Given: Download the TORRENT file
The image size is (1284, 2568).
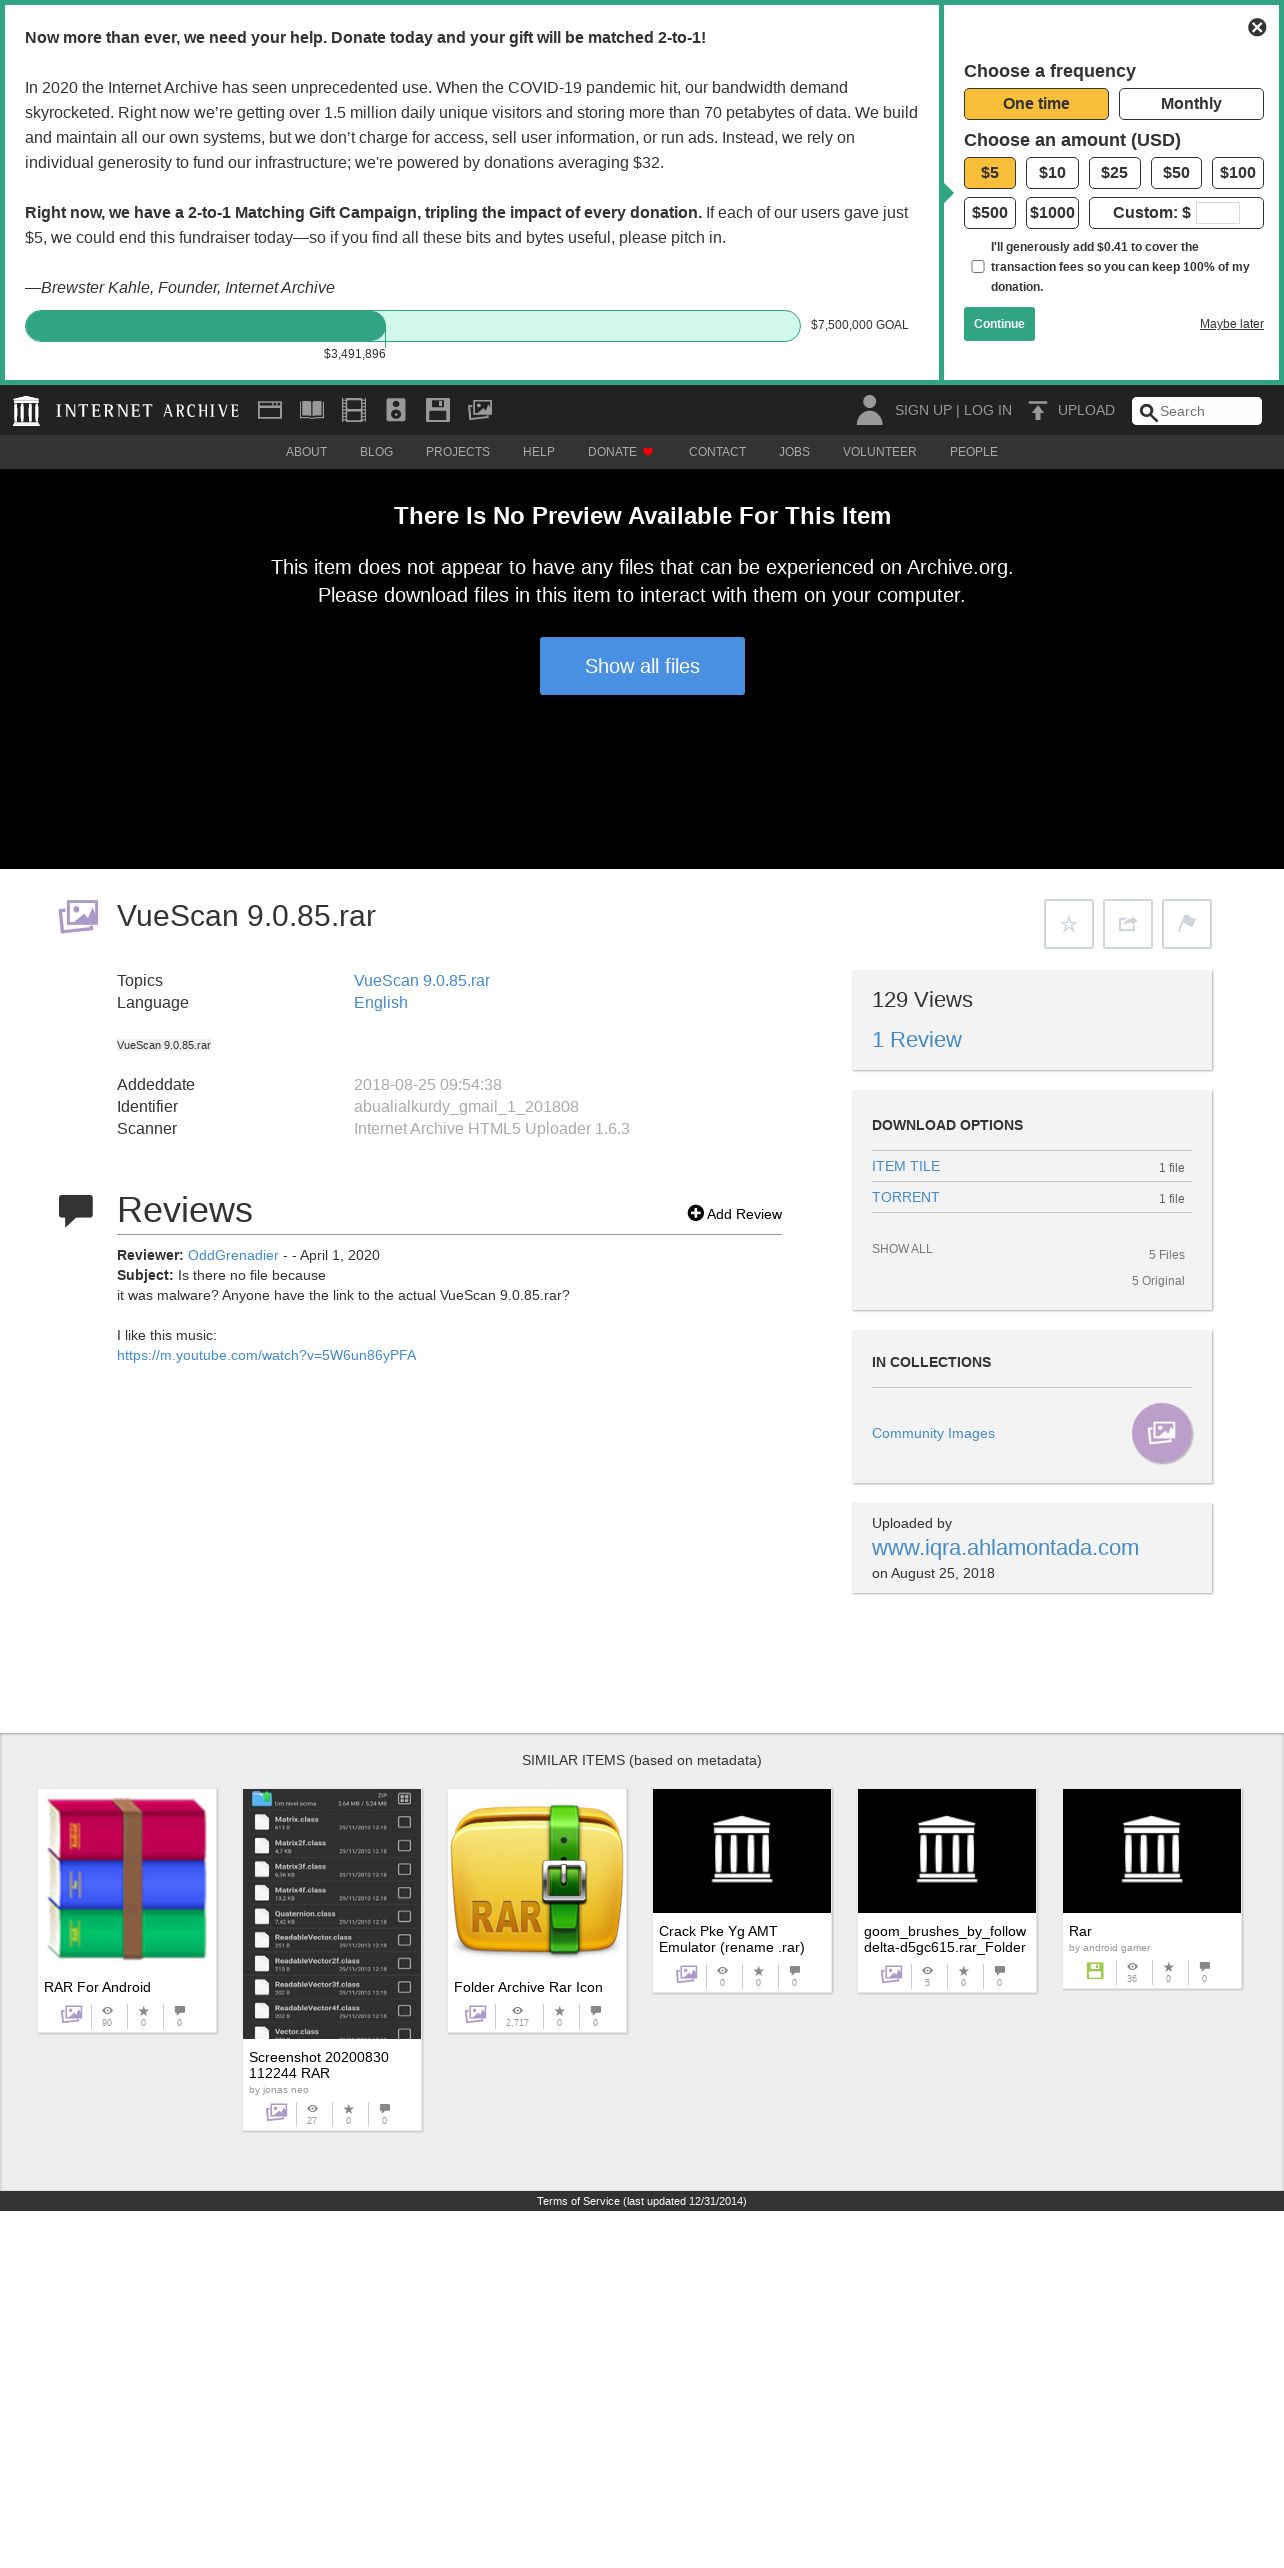Looking at the screenshot, I should pyautogui.click(x=906, y=1197).
